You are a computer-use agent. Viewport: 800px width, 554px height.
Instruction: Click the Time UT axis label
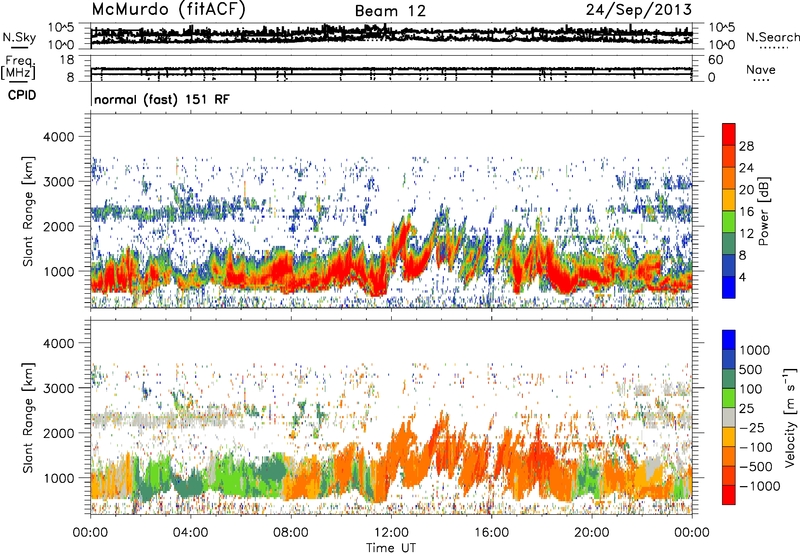[391, 548]
